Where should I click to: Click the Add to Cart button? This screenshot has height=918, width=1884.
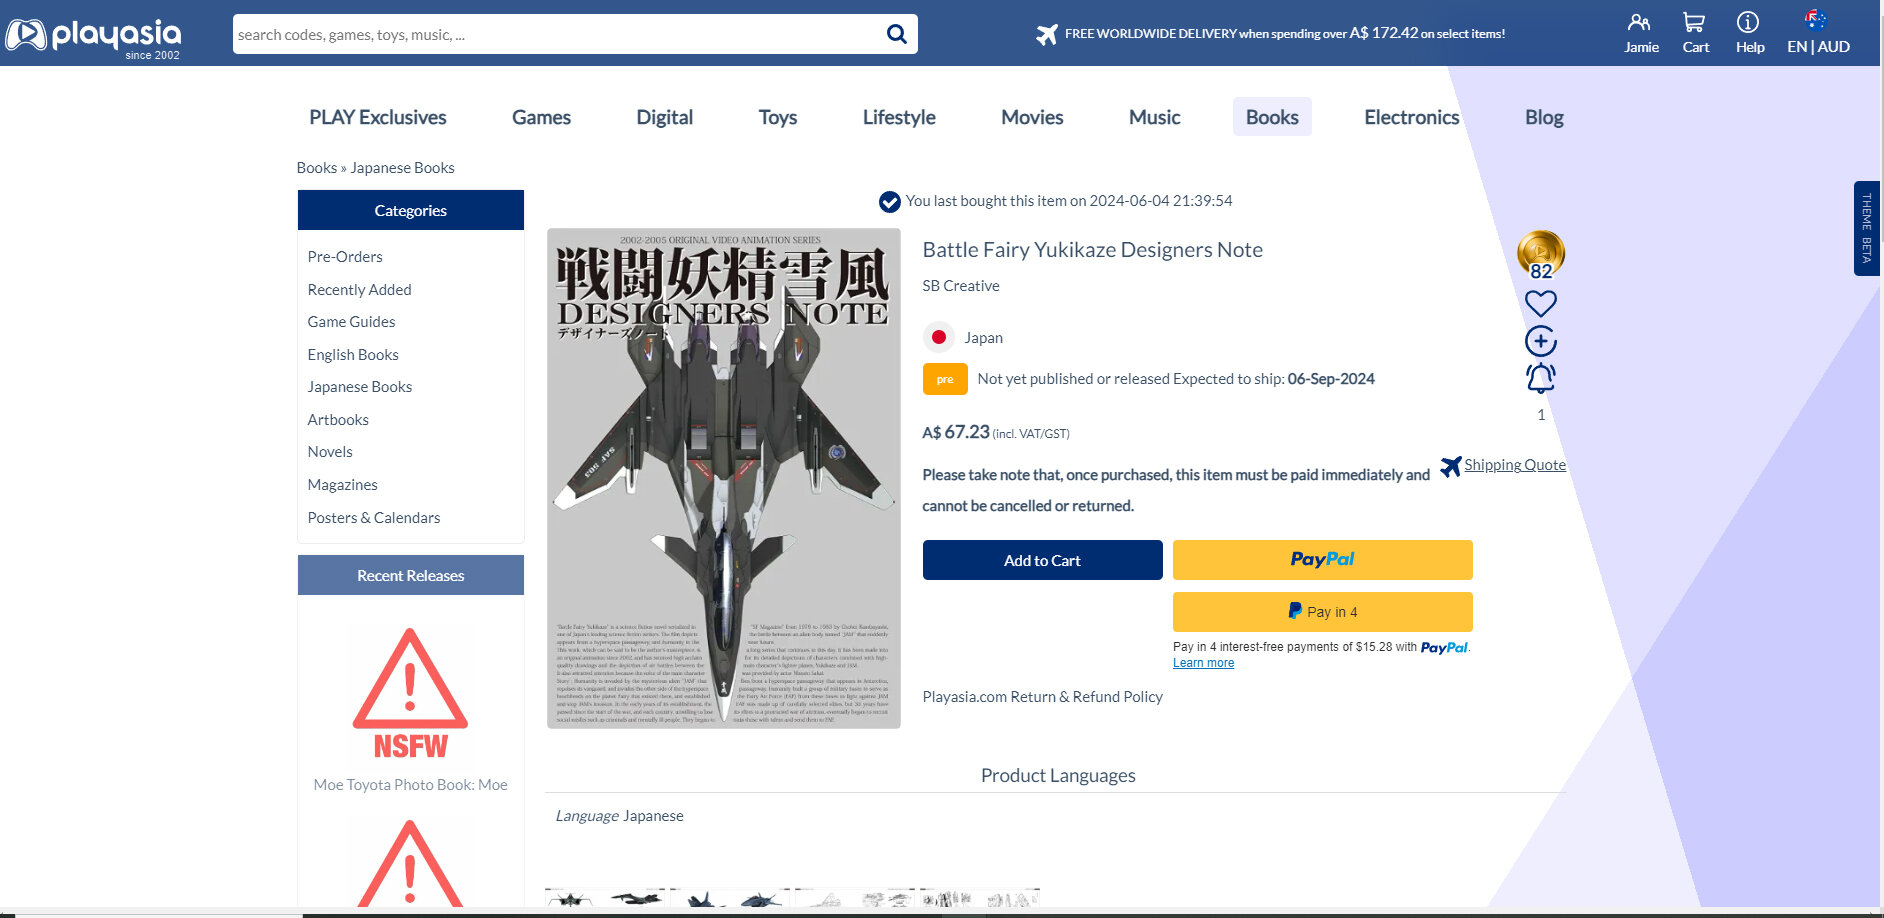pos(1042,560)
